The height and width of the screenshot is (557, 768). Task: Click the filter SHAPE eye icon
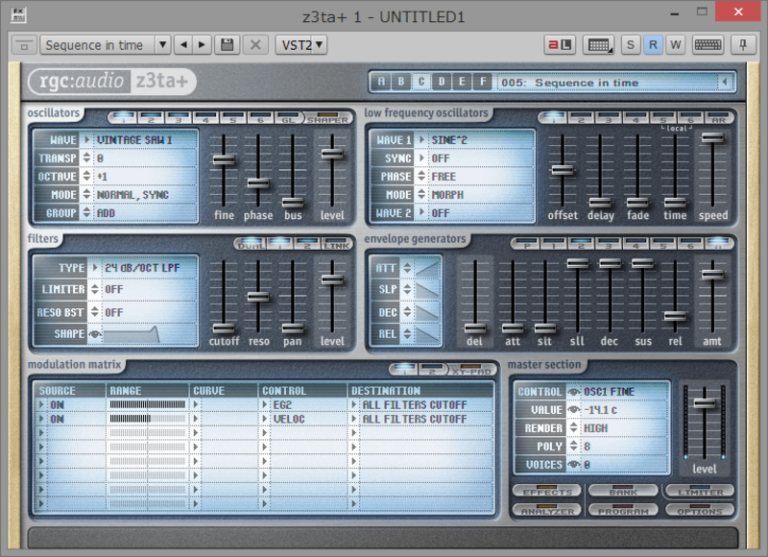coord(96,334)
